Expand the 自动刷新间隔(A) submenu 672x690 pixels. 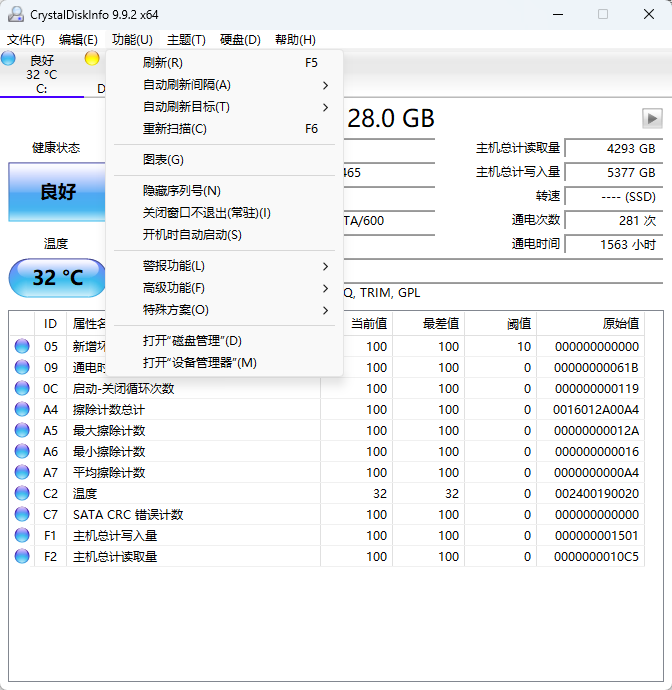(224, 84)
